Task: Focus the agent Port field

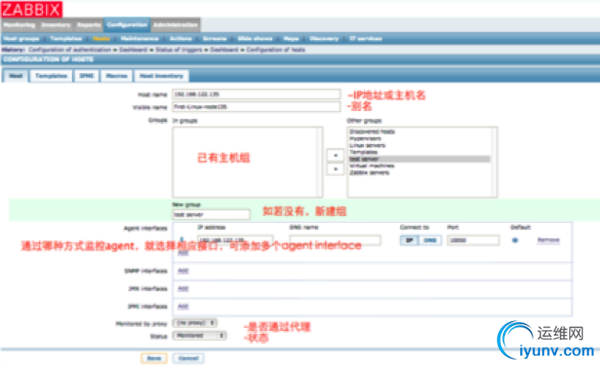Action: point(473,240)
